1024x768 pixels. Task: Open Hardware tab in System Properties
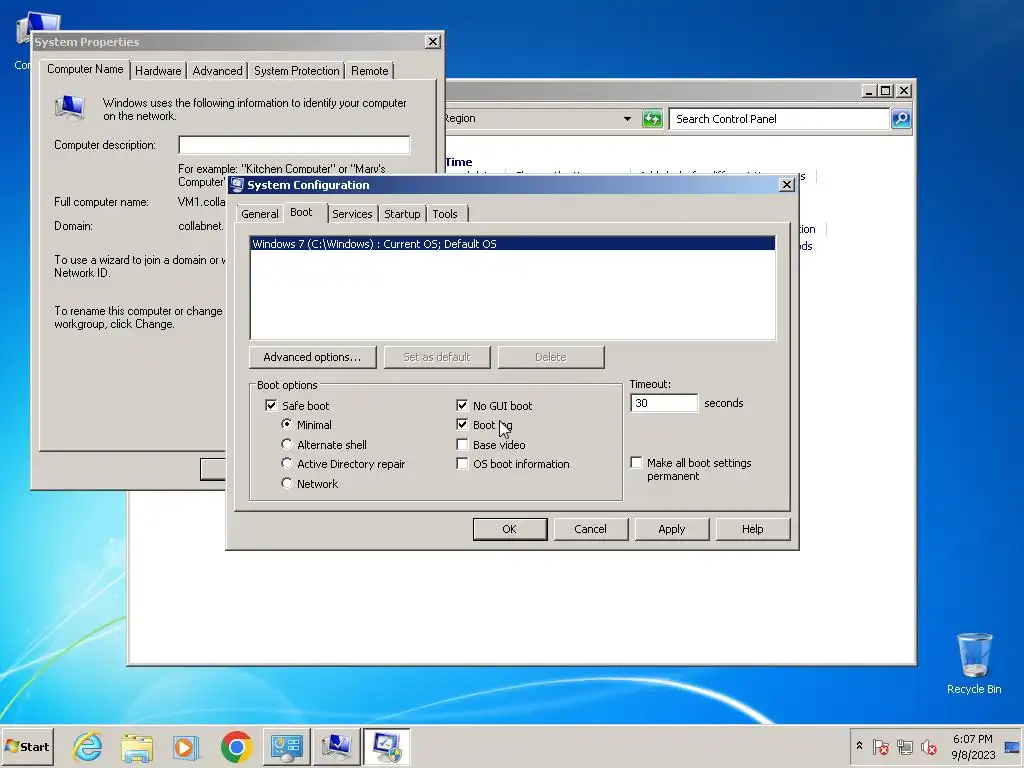pyautogui.click(x=158, y=71)
